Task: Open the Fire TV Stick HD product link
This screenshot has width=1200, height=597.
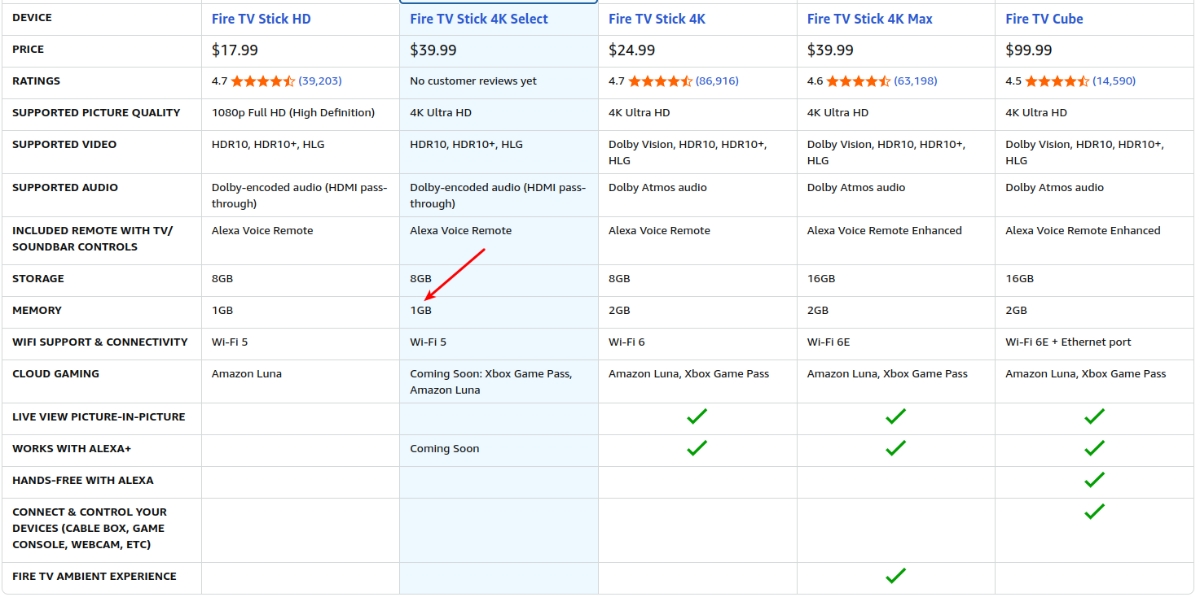Action: [x=261, y=19]
